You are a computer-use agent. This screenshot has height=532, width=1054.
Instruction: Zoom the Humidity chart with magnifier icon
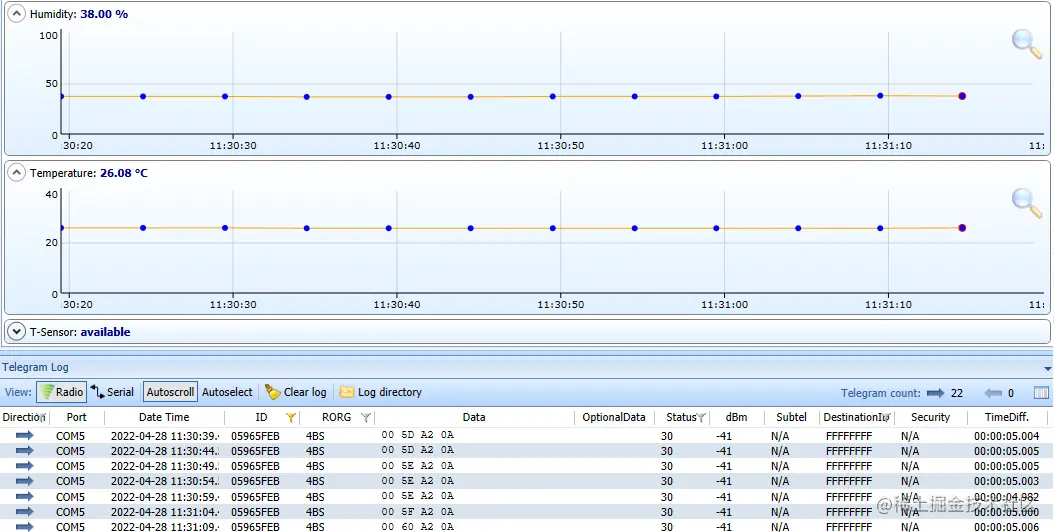pyautogui.click(x=1026, y=44)
